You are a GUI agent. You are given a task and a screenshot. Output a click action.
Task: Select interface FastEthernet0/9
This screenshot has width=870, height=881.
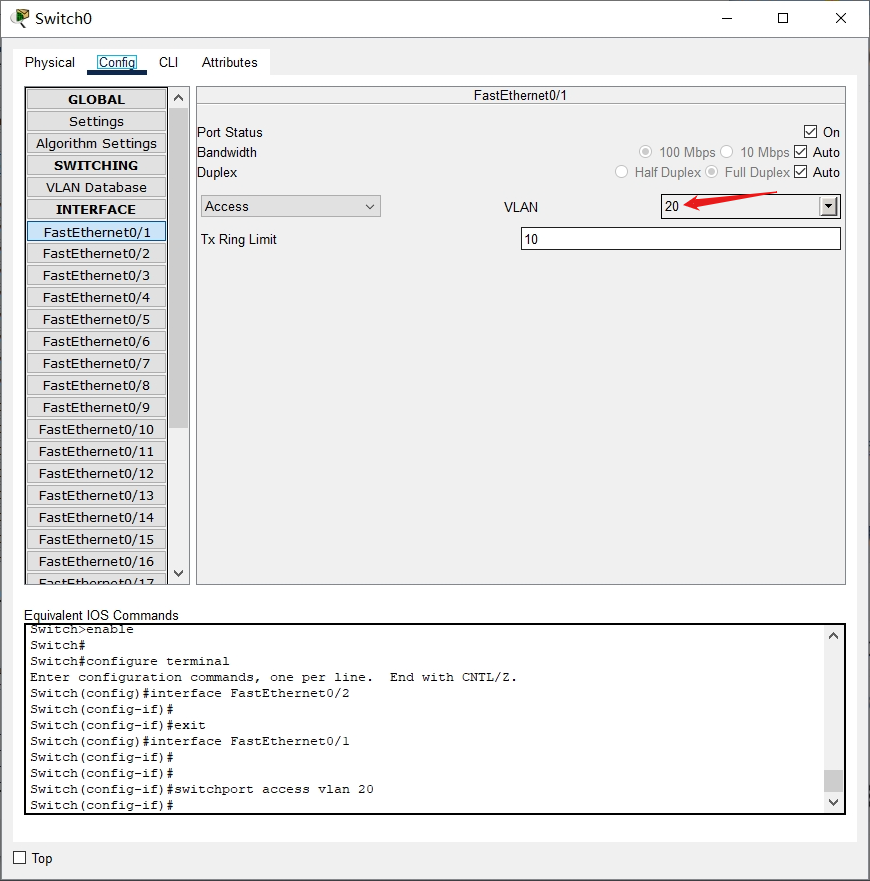[96, 407]
